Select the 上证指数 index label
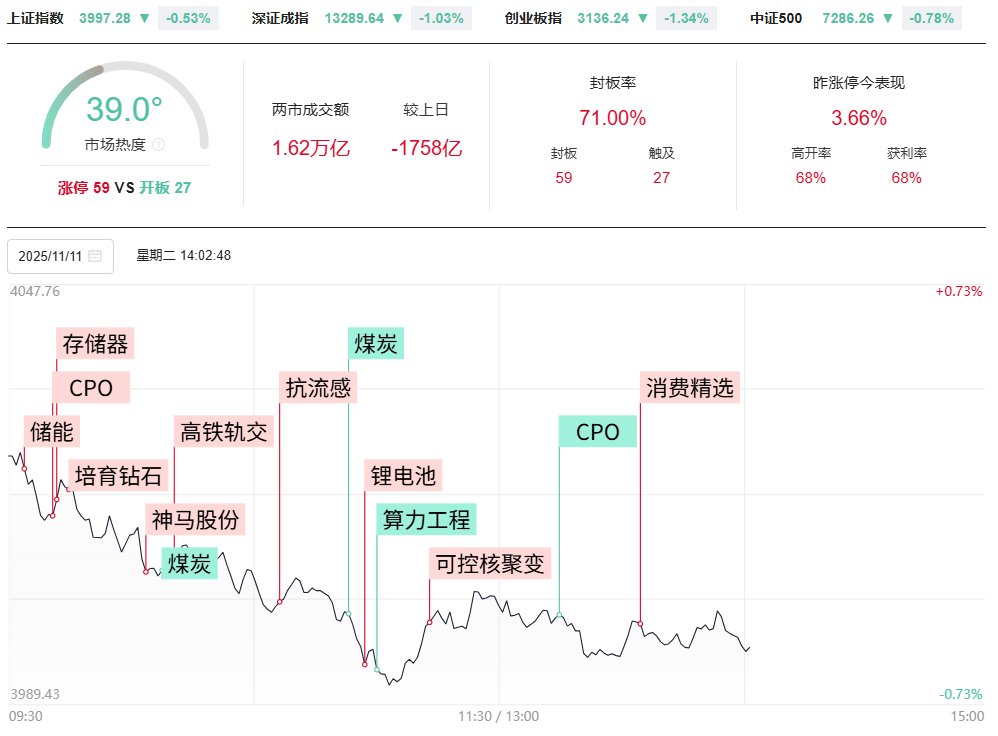The image size is (998, 736). [x=35, y=18]
